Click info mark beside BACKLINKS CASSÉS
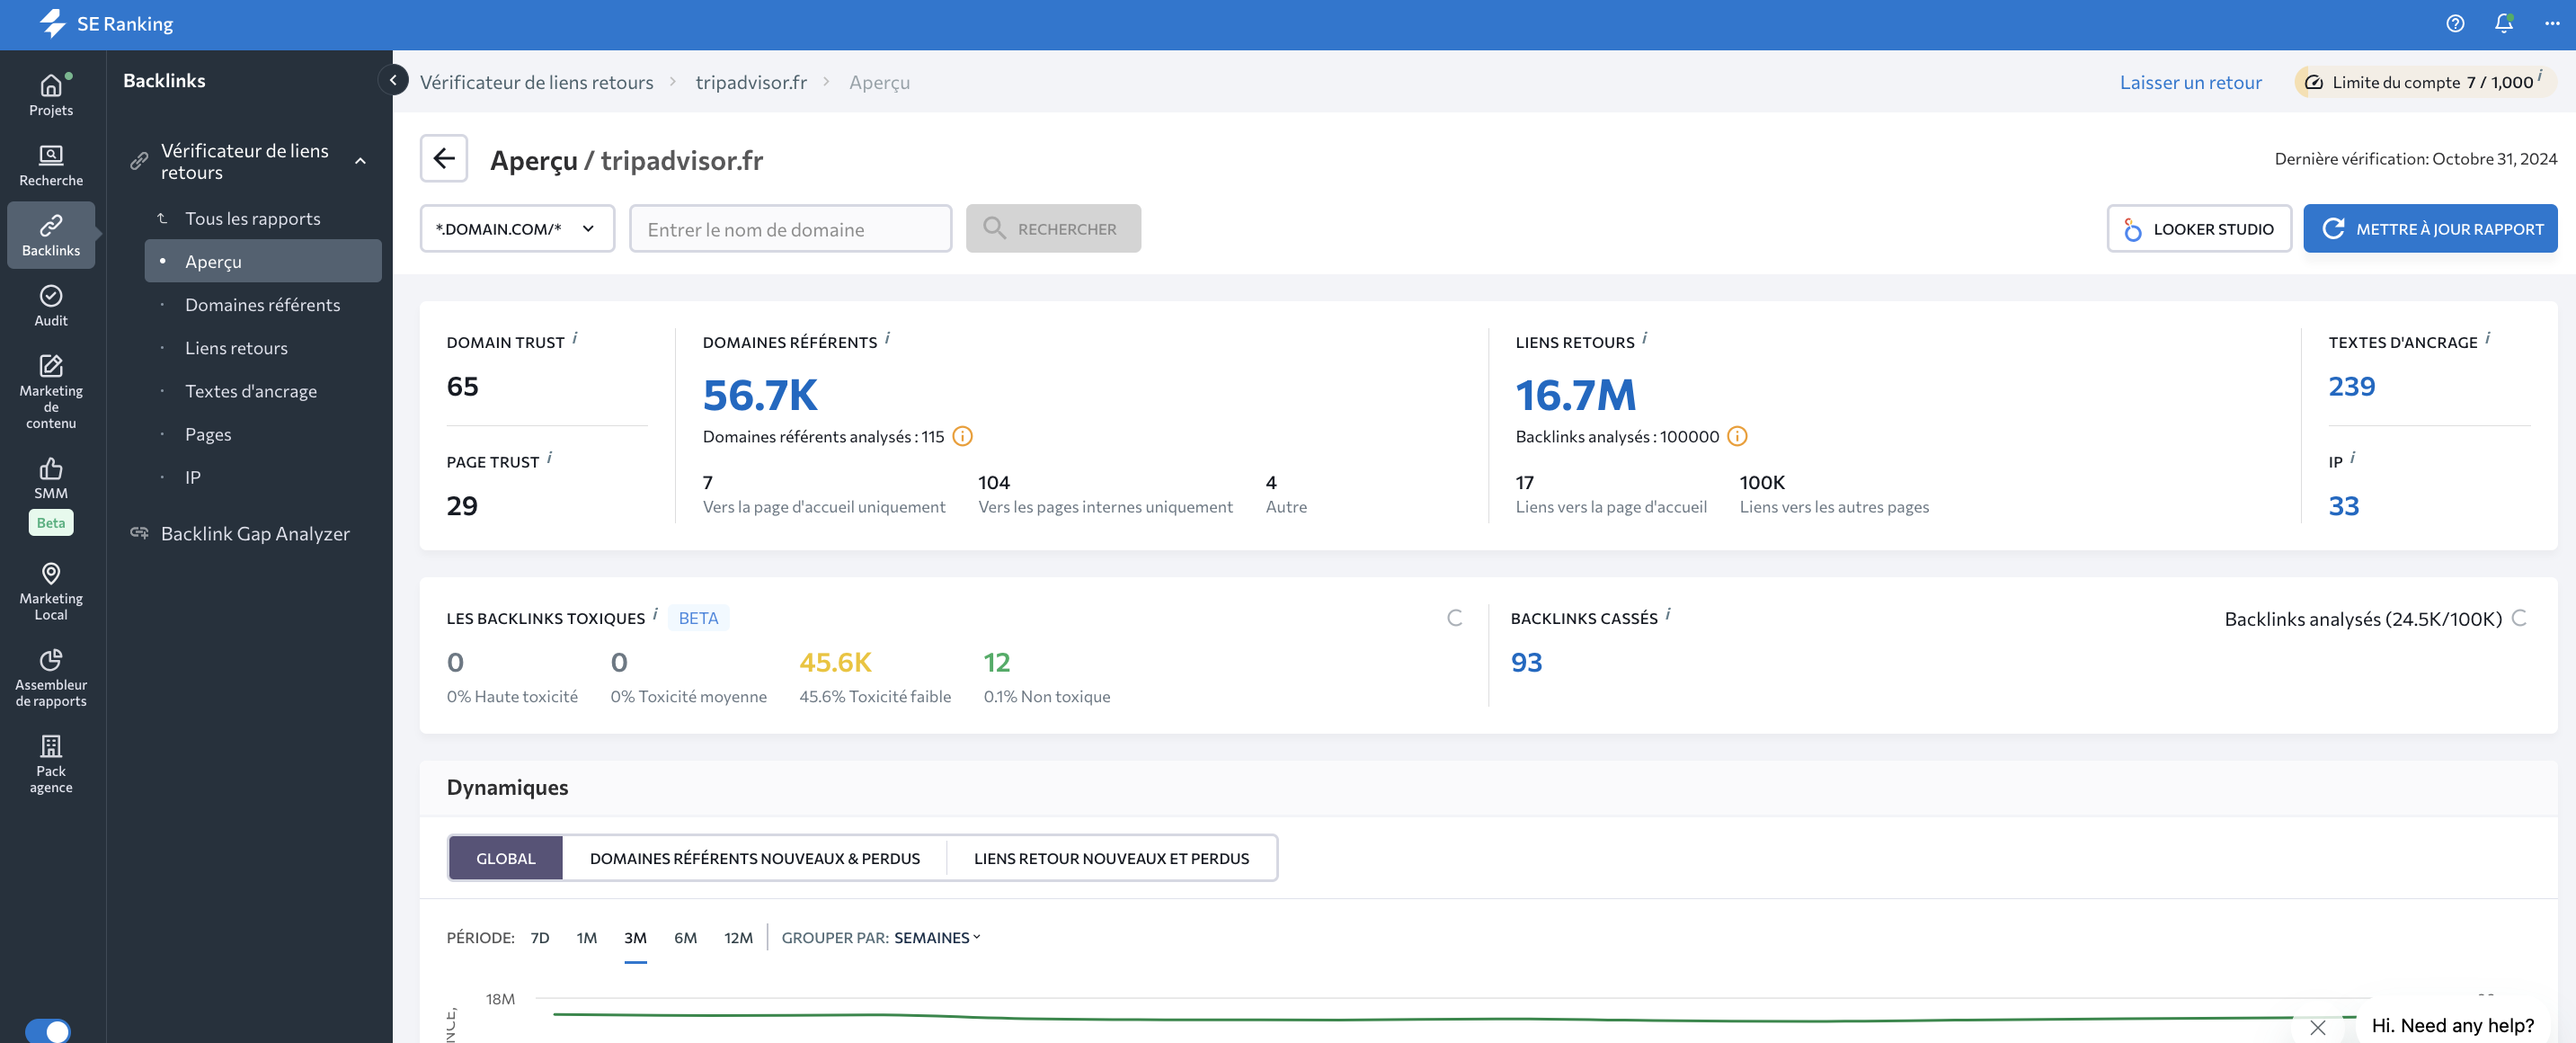 coord(1668,614)
